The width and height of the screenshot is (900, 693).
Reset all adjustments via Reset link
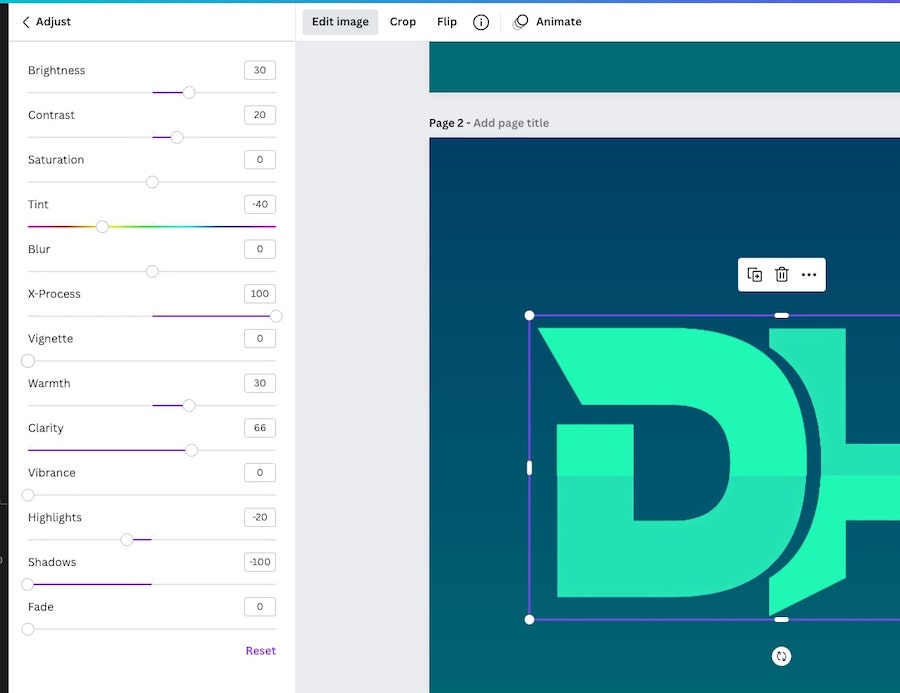point(260,651)
